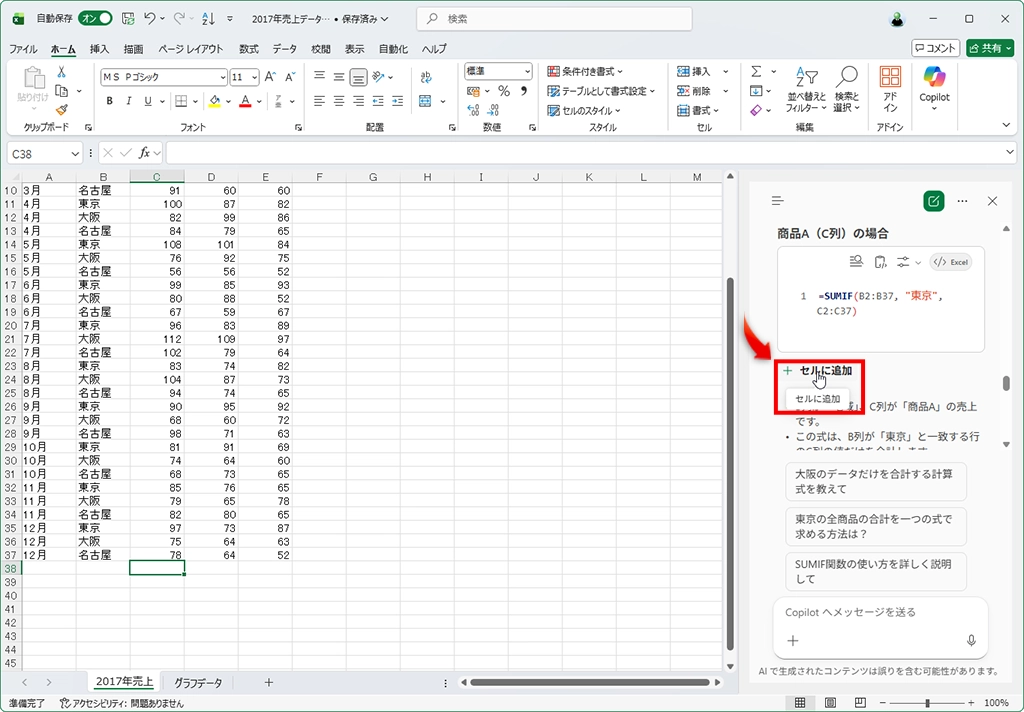
Task: Switch to the グラフデータ sheet tab
Action: click(198, 683)
